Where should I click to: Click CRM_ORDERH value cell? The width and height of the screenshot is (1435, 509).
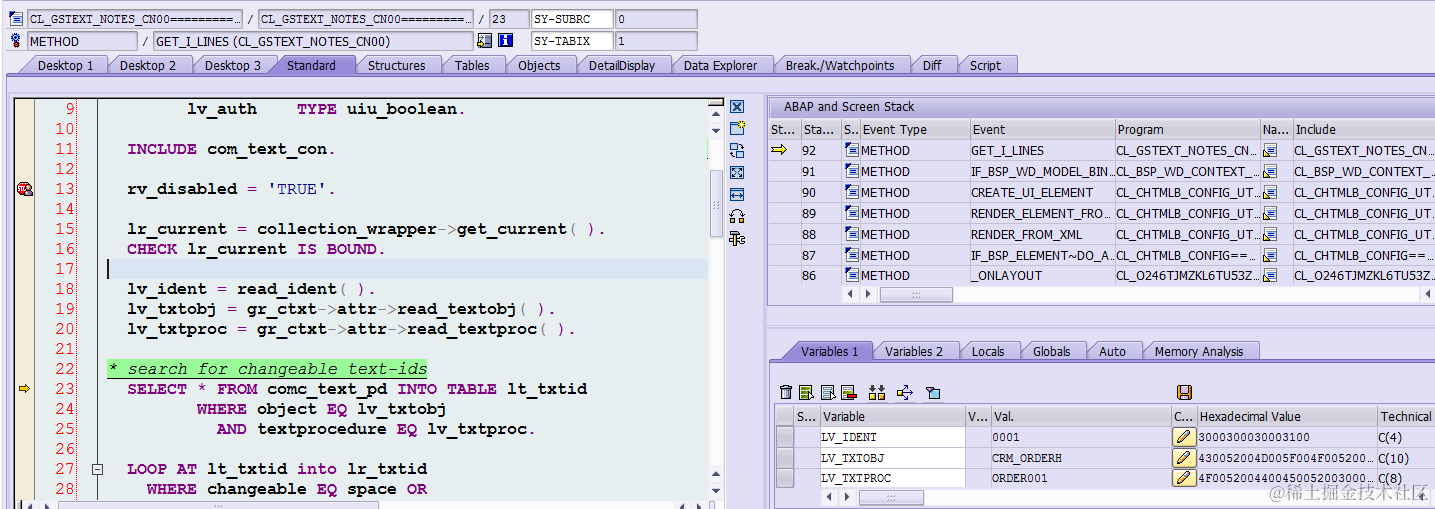point(1080,458)
